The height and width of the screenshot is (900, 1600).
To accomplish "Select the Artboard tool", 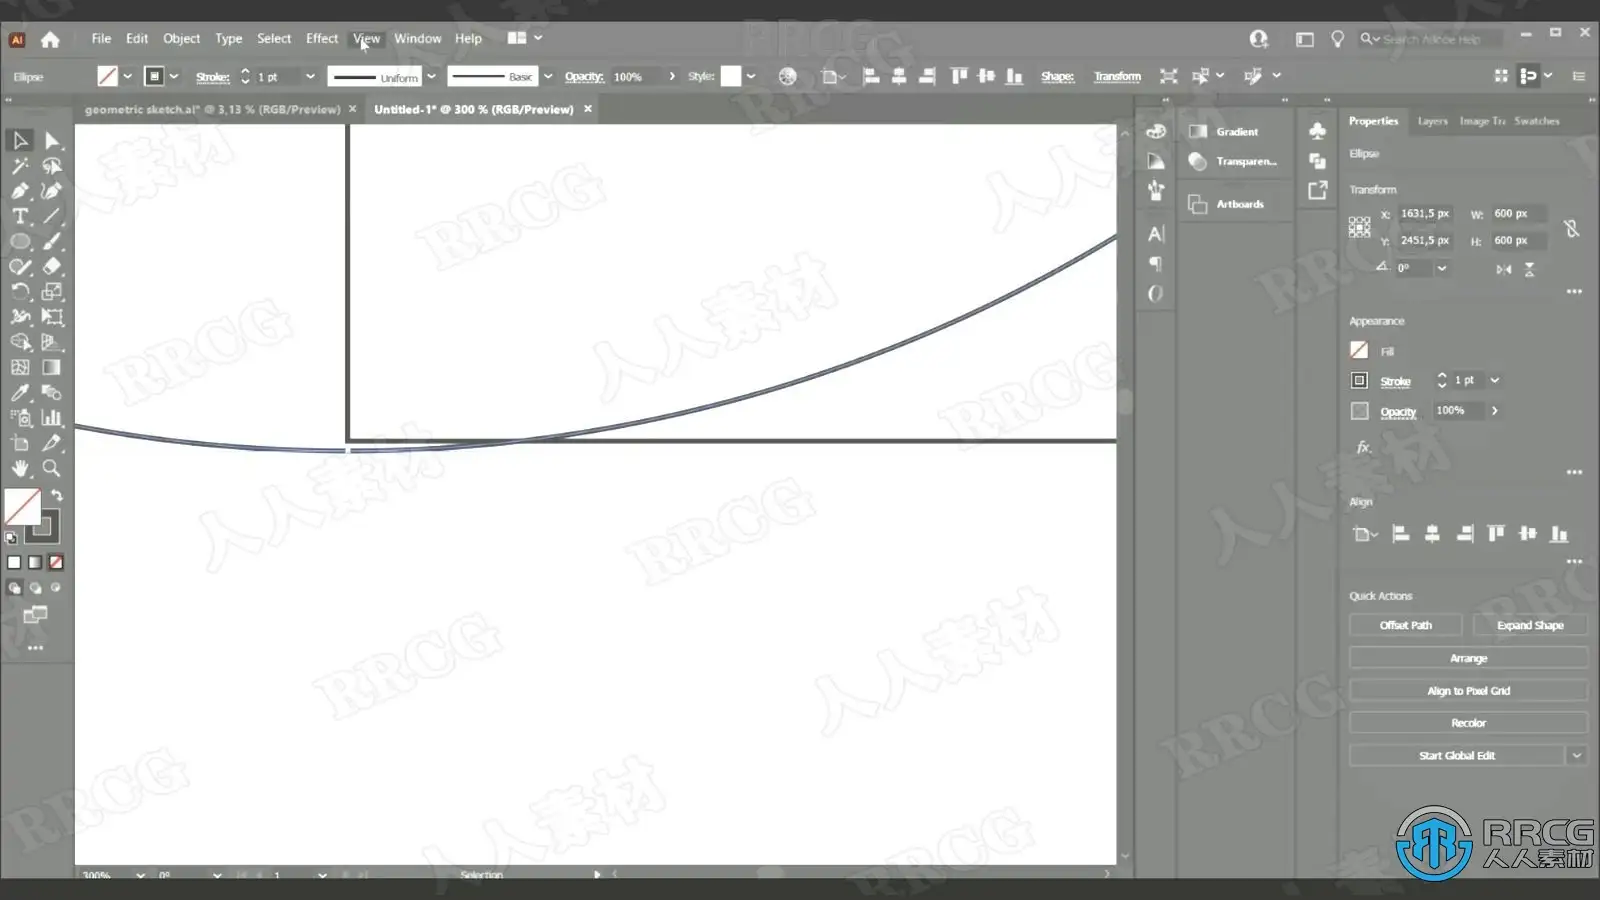I will pos(20,443).
